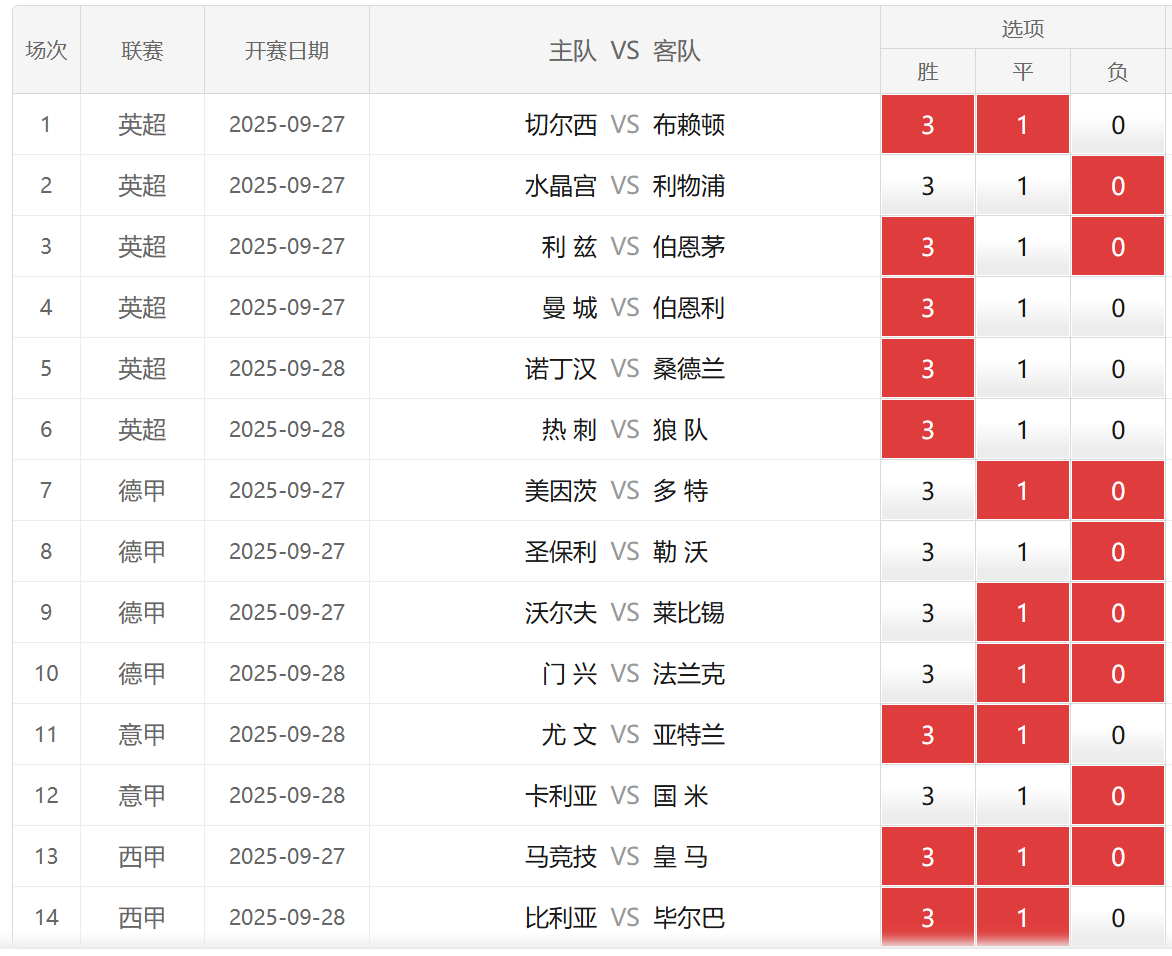This screenshot has width=1172, height=956.
Task: Select 负 (0) for 尤文 VS 亚特兰
Action: (1118, 735)
